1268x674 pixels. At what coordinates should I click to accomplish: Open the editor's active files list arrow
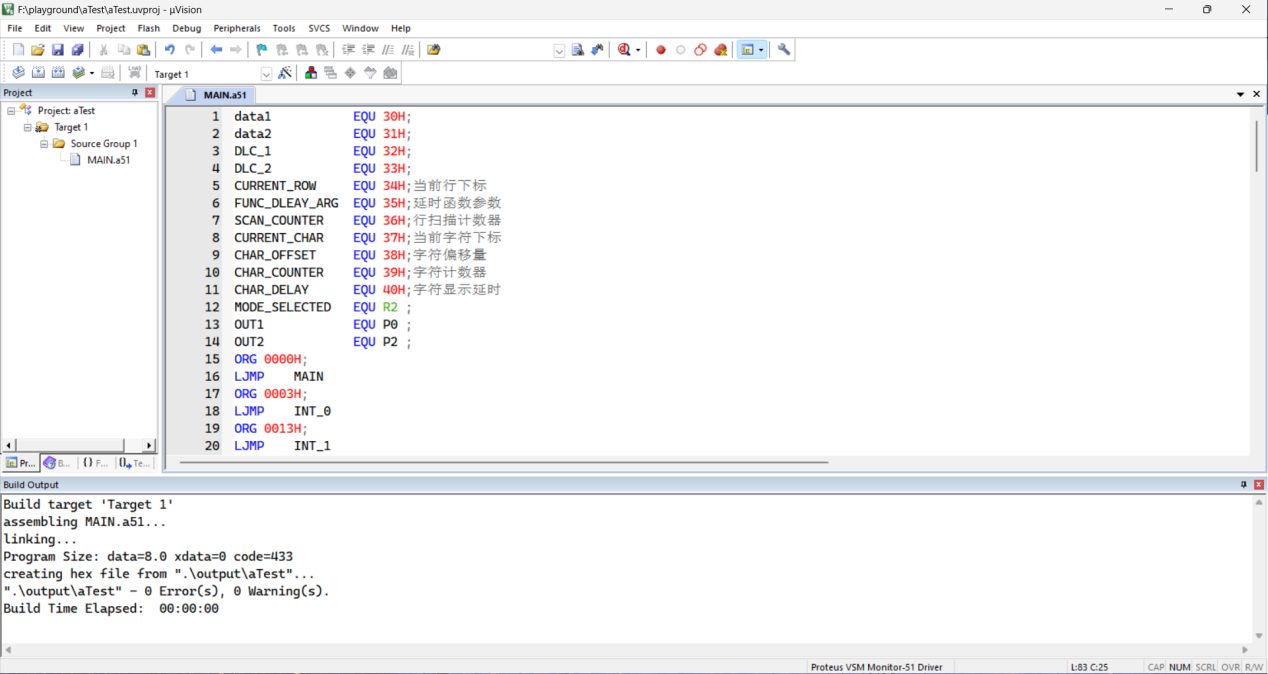(x=1241, y=94)
